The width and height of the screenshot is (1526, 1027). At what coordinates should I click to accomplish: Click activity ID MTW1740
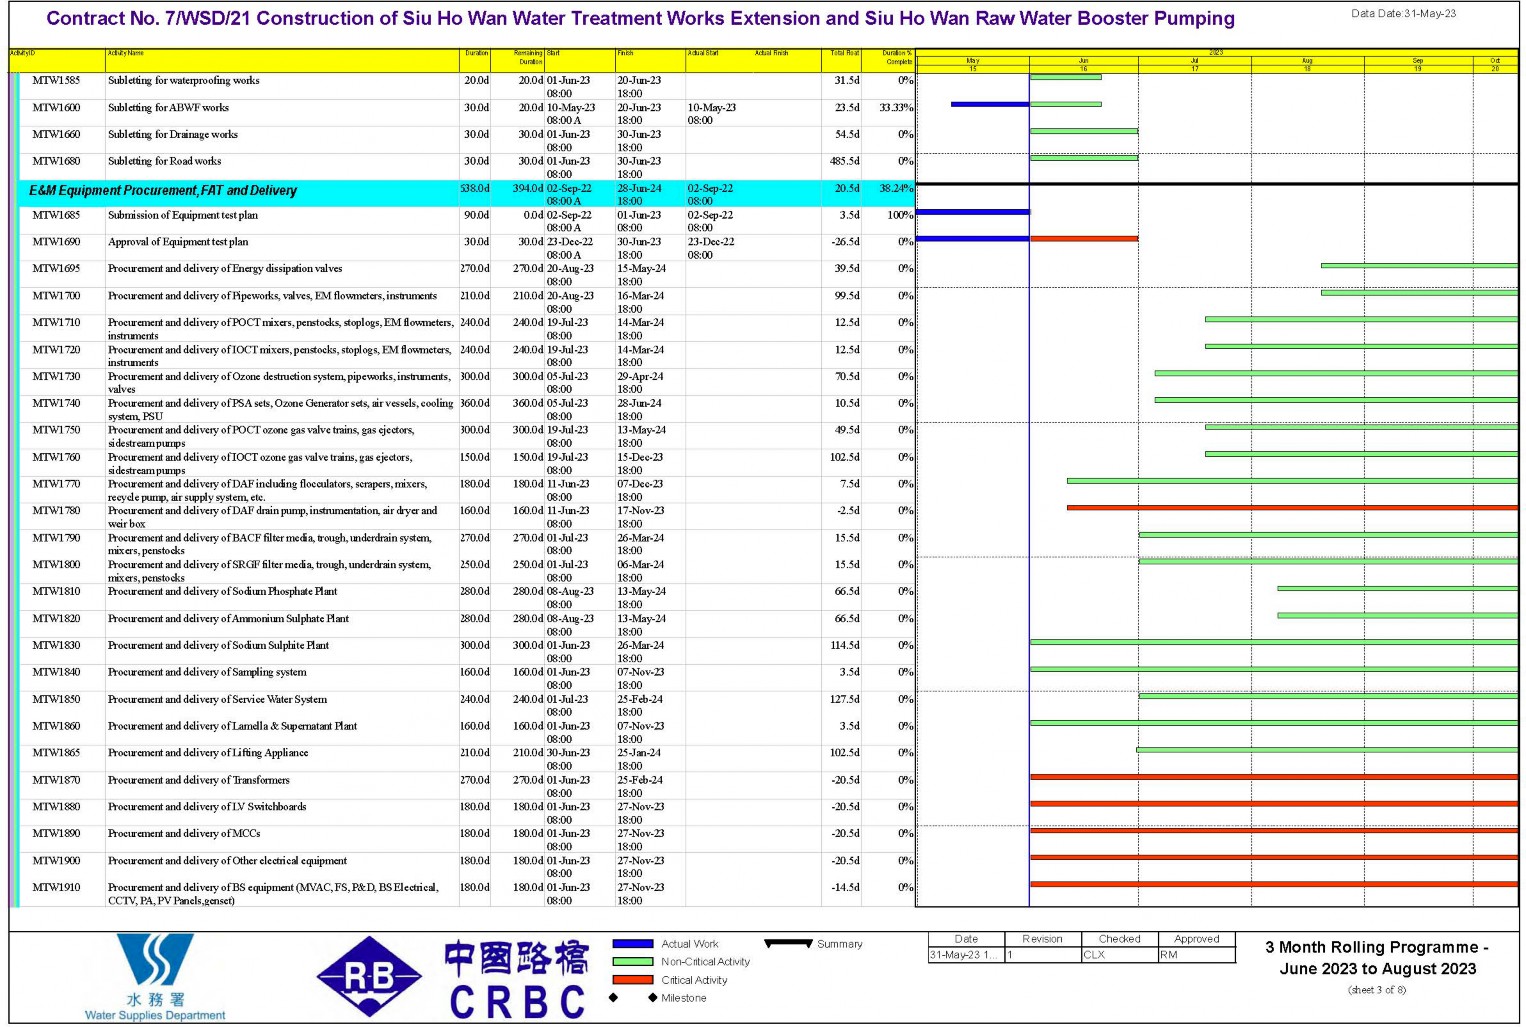tap(56, 404)
